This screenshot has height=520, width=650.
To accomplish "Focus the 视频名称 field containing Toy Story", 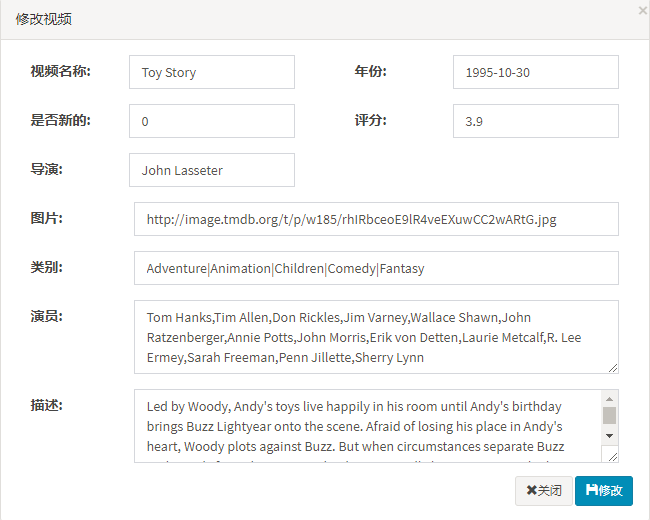I will point(212,72).
